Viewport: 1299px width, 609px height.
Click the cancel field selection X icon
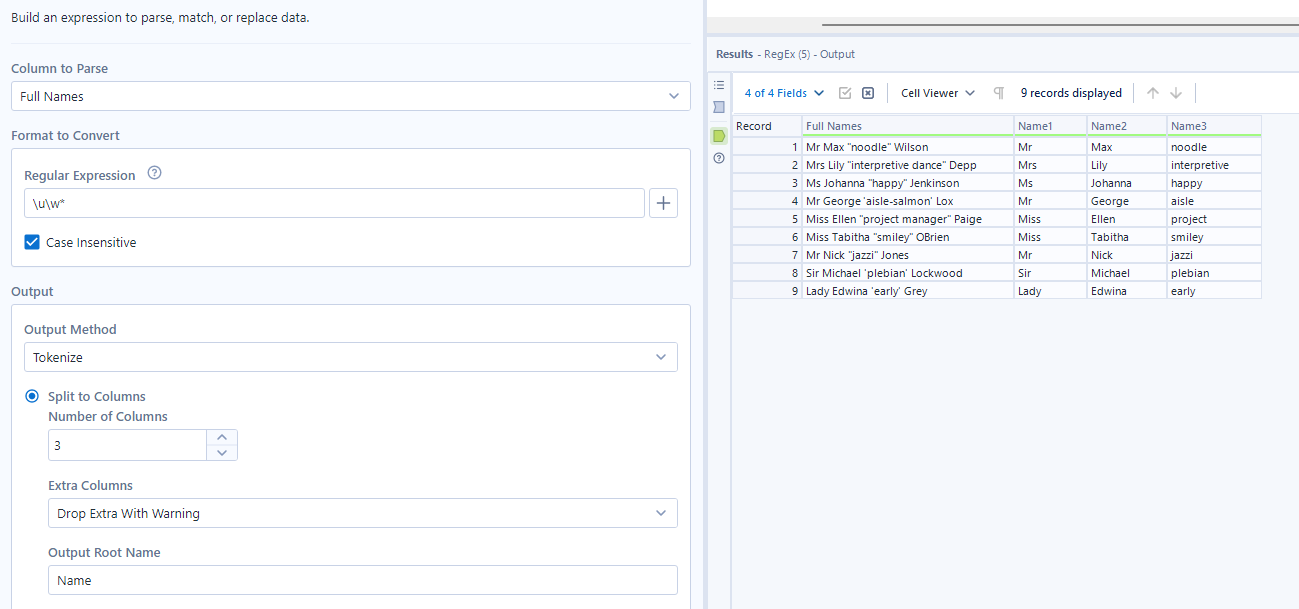pyautogui.click(x=868, y=93)
